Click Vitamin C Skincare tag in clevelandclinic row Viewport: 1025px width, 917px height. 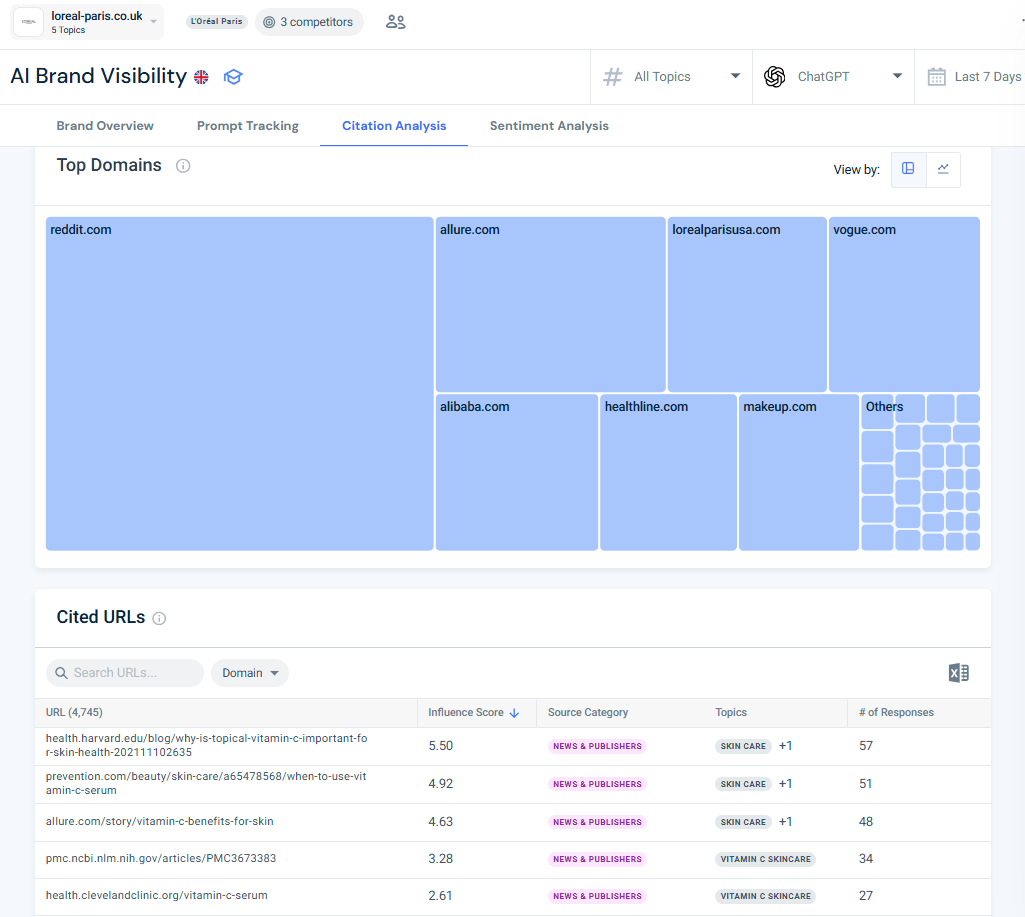(765, 896)
